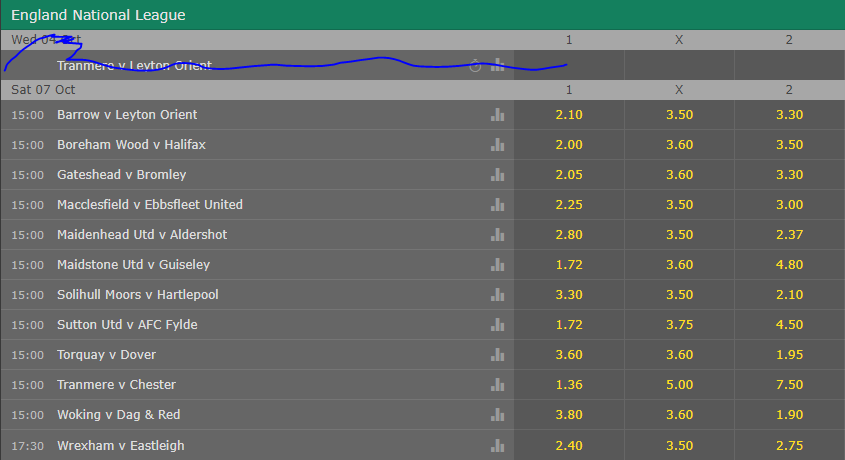Viewport: 845px width, 460px height.
Task: Open stats icon for Tranmere v Chester
Action: click(x=497, y=385)
